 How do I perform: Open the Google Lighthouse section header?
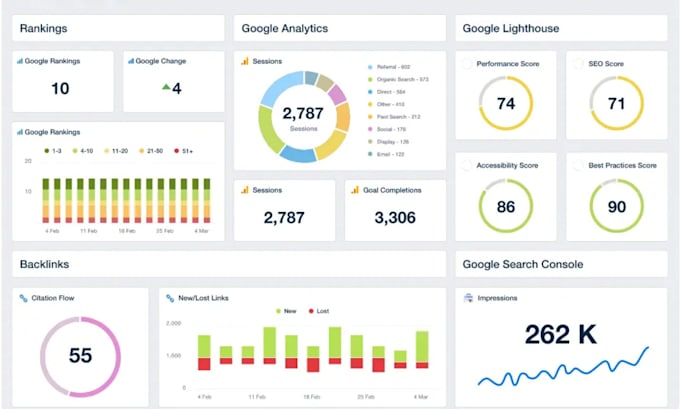tap(561, 28)
